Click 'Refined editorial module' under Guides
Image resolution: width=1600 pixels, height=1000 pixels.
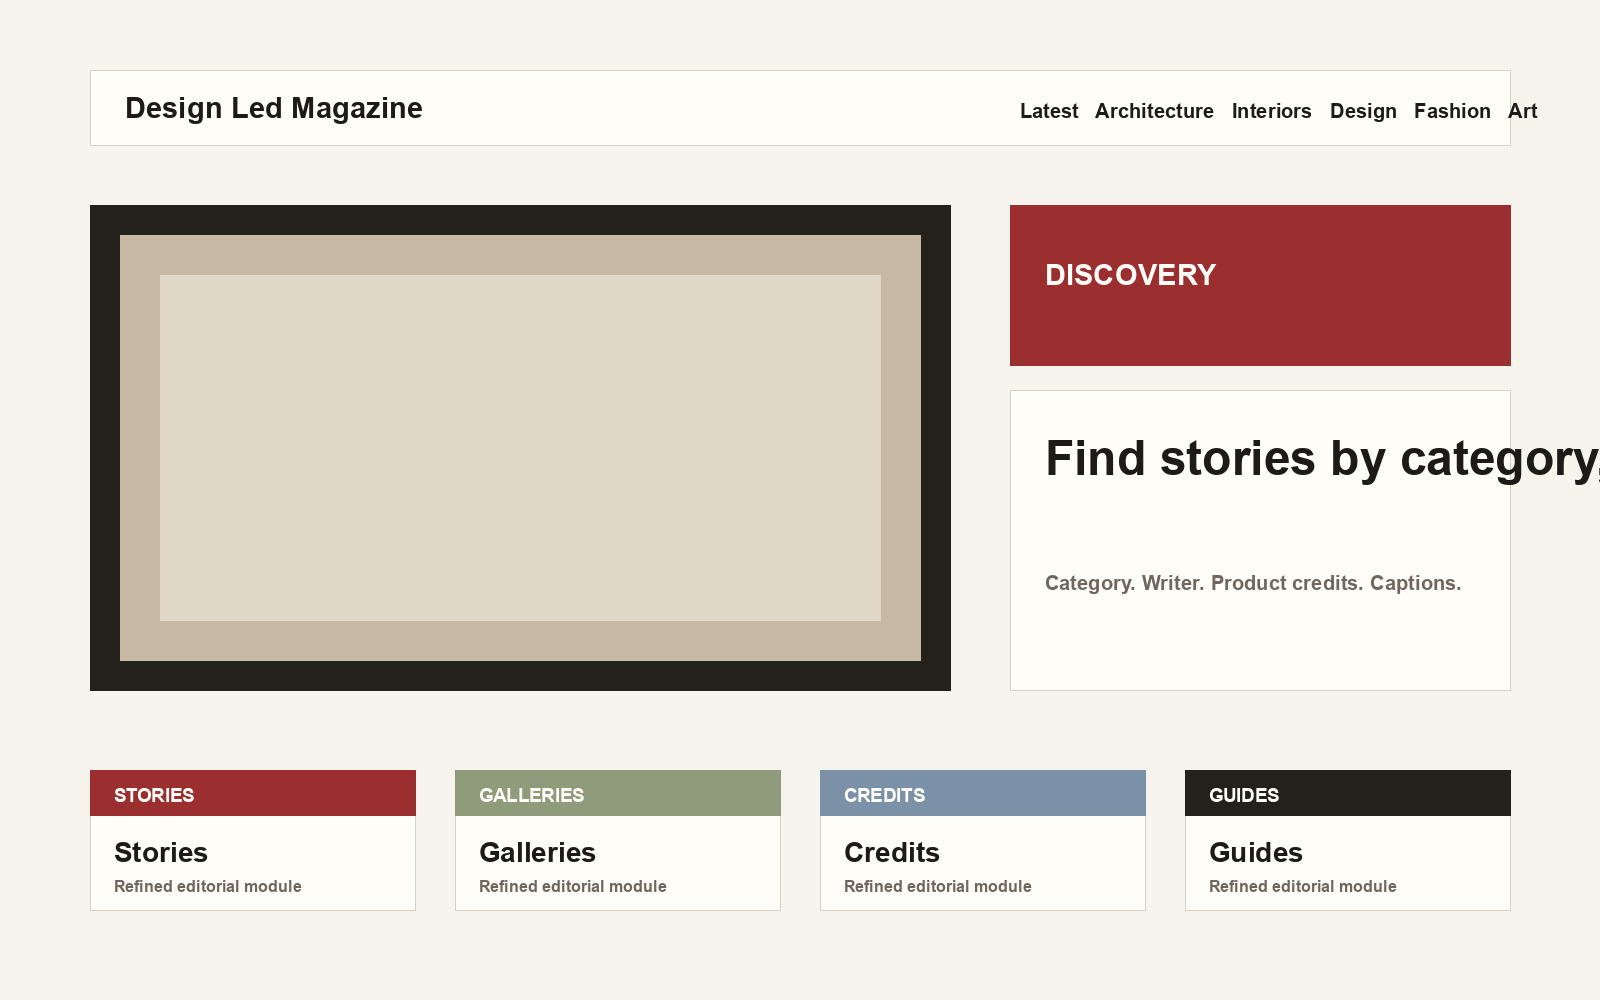(x=1303, y=886)
